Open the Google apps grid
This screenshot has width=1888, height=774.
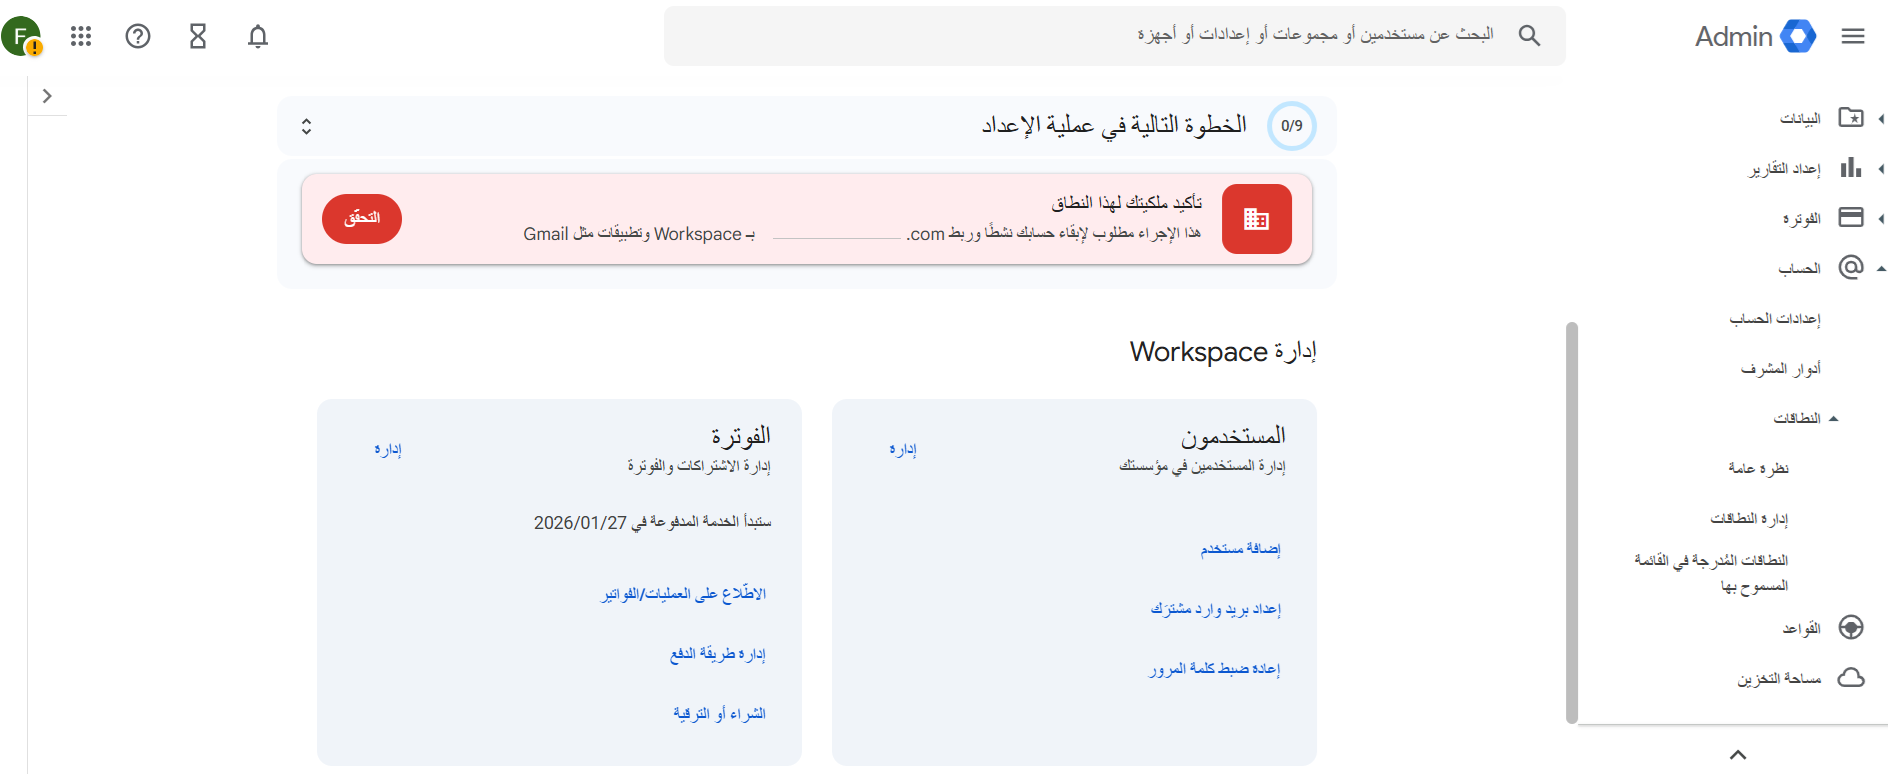81,37
